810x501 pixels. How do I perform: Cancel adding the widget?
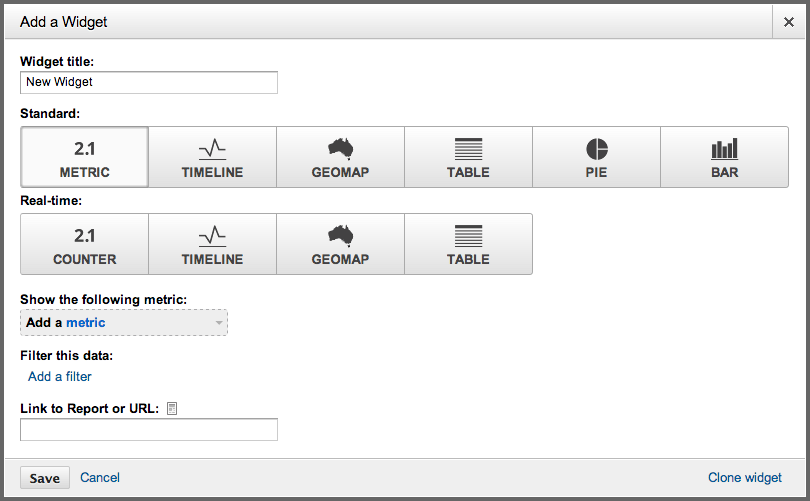pyautogui.click(x=100, y=477)
